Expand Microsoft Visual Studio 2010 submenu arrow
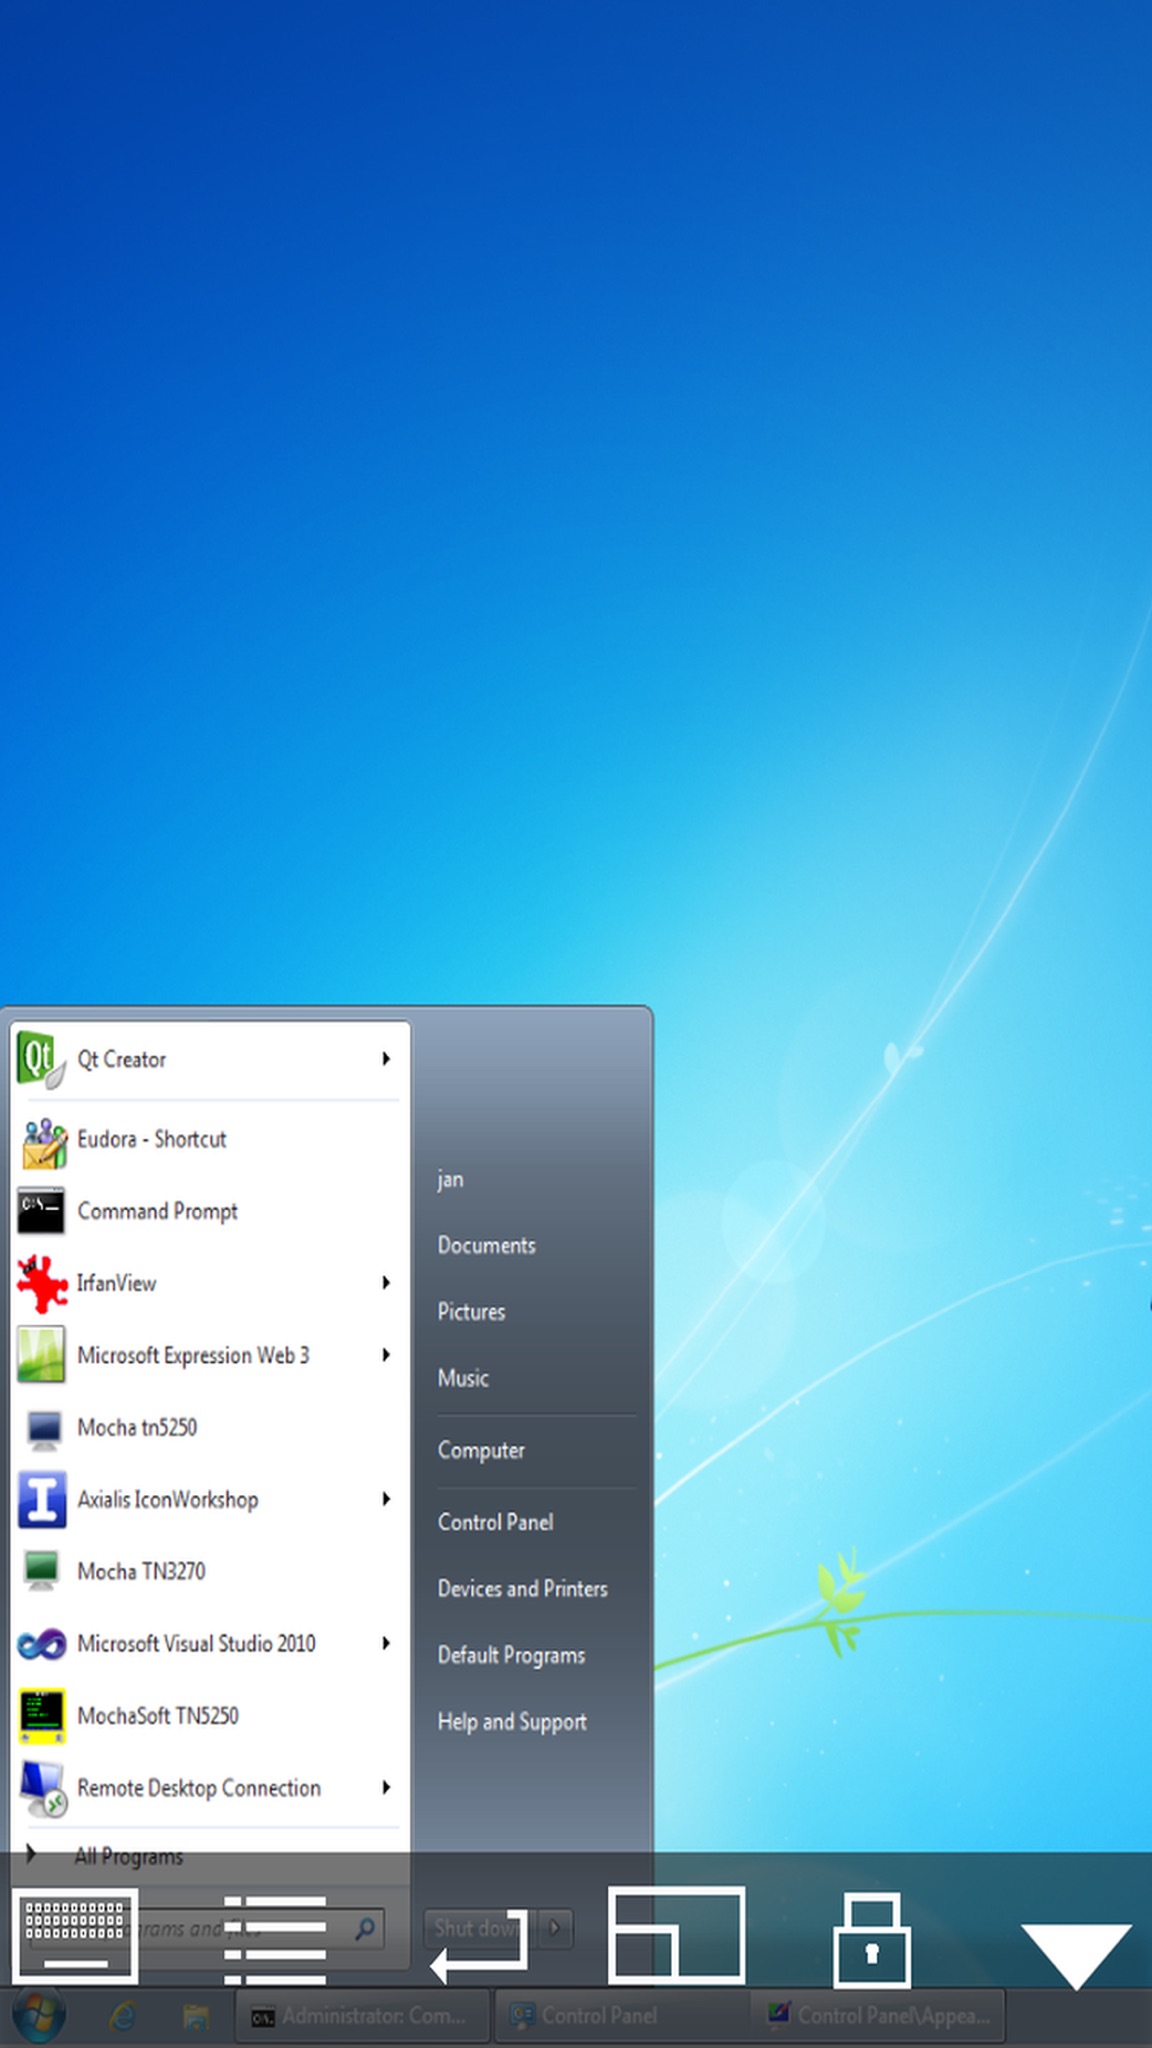 (x=385, y=1643)
